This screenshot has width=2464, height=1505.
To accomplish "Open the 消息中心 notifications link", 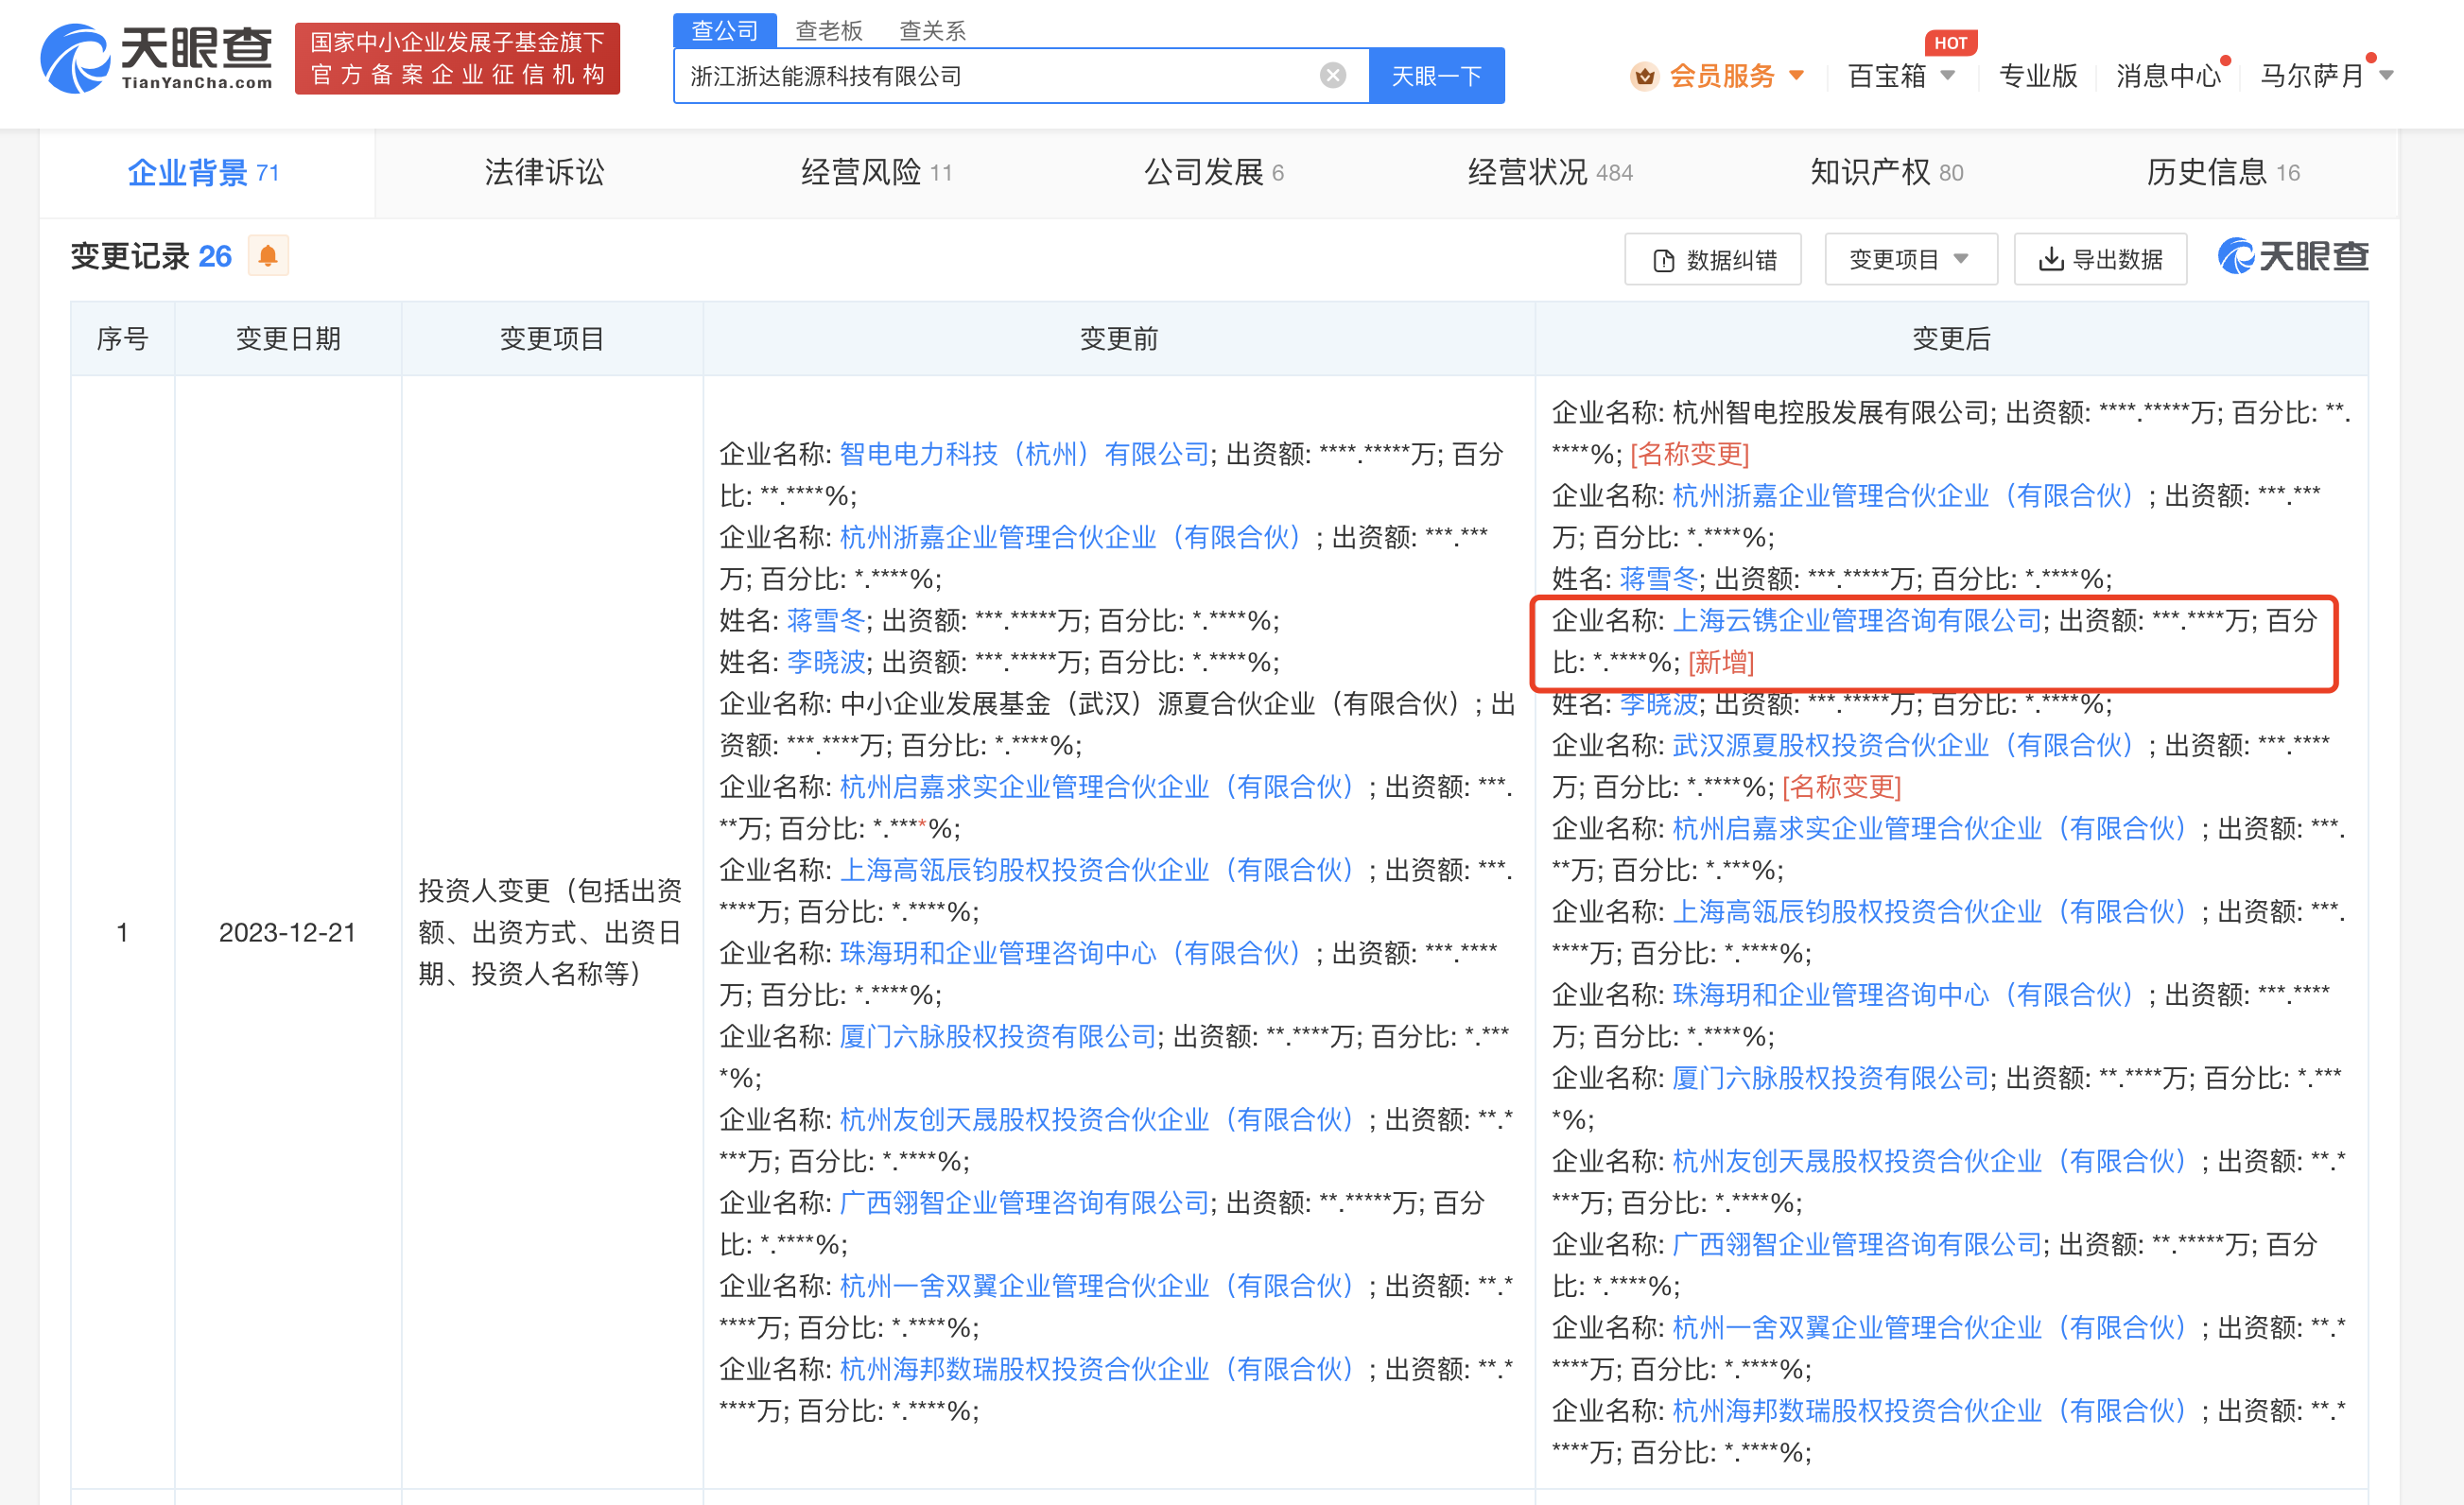I will point(2168,76).
